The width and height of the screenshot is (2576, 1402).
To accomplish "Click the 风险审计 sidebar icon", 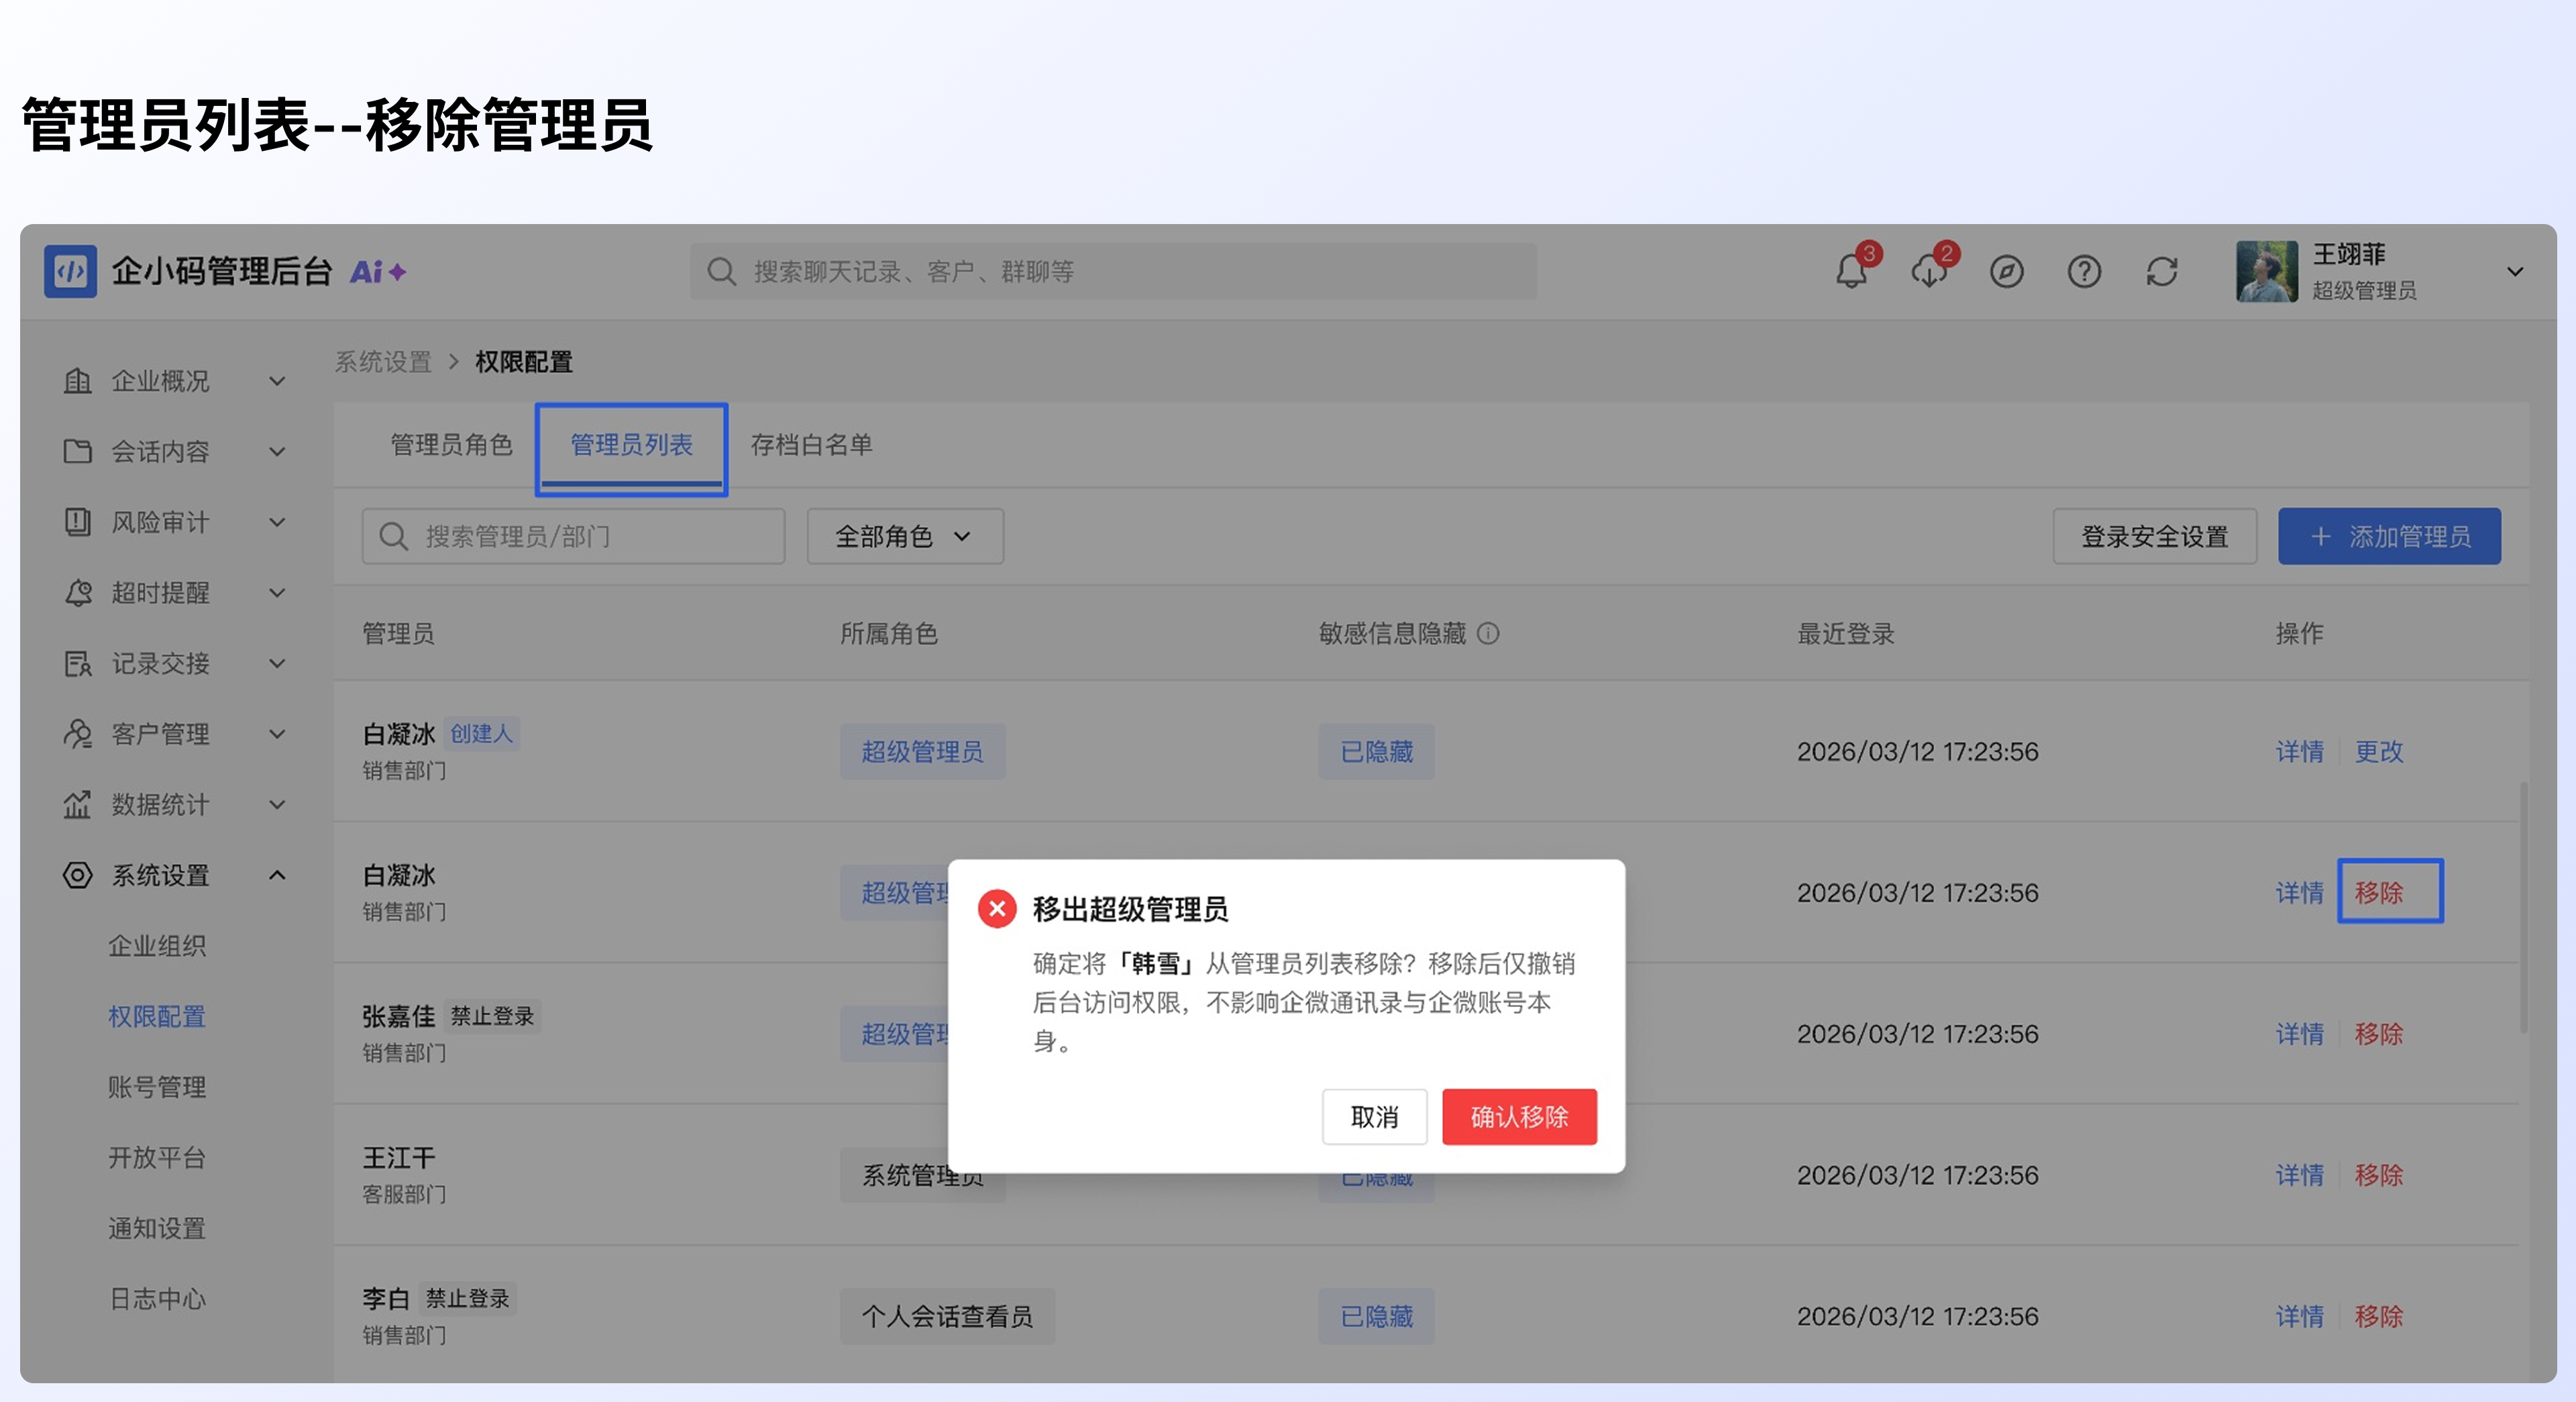I will [77, 522].
